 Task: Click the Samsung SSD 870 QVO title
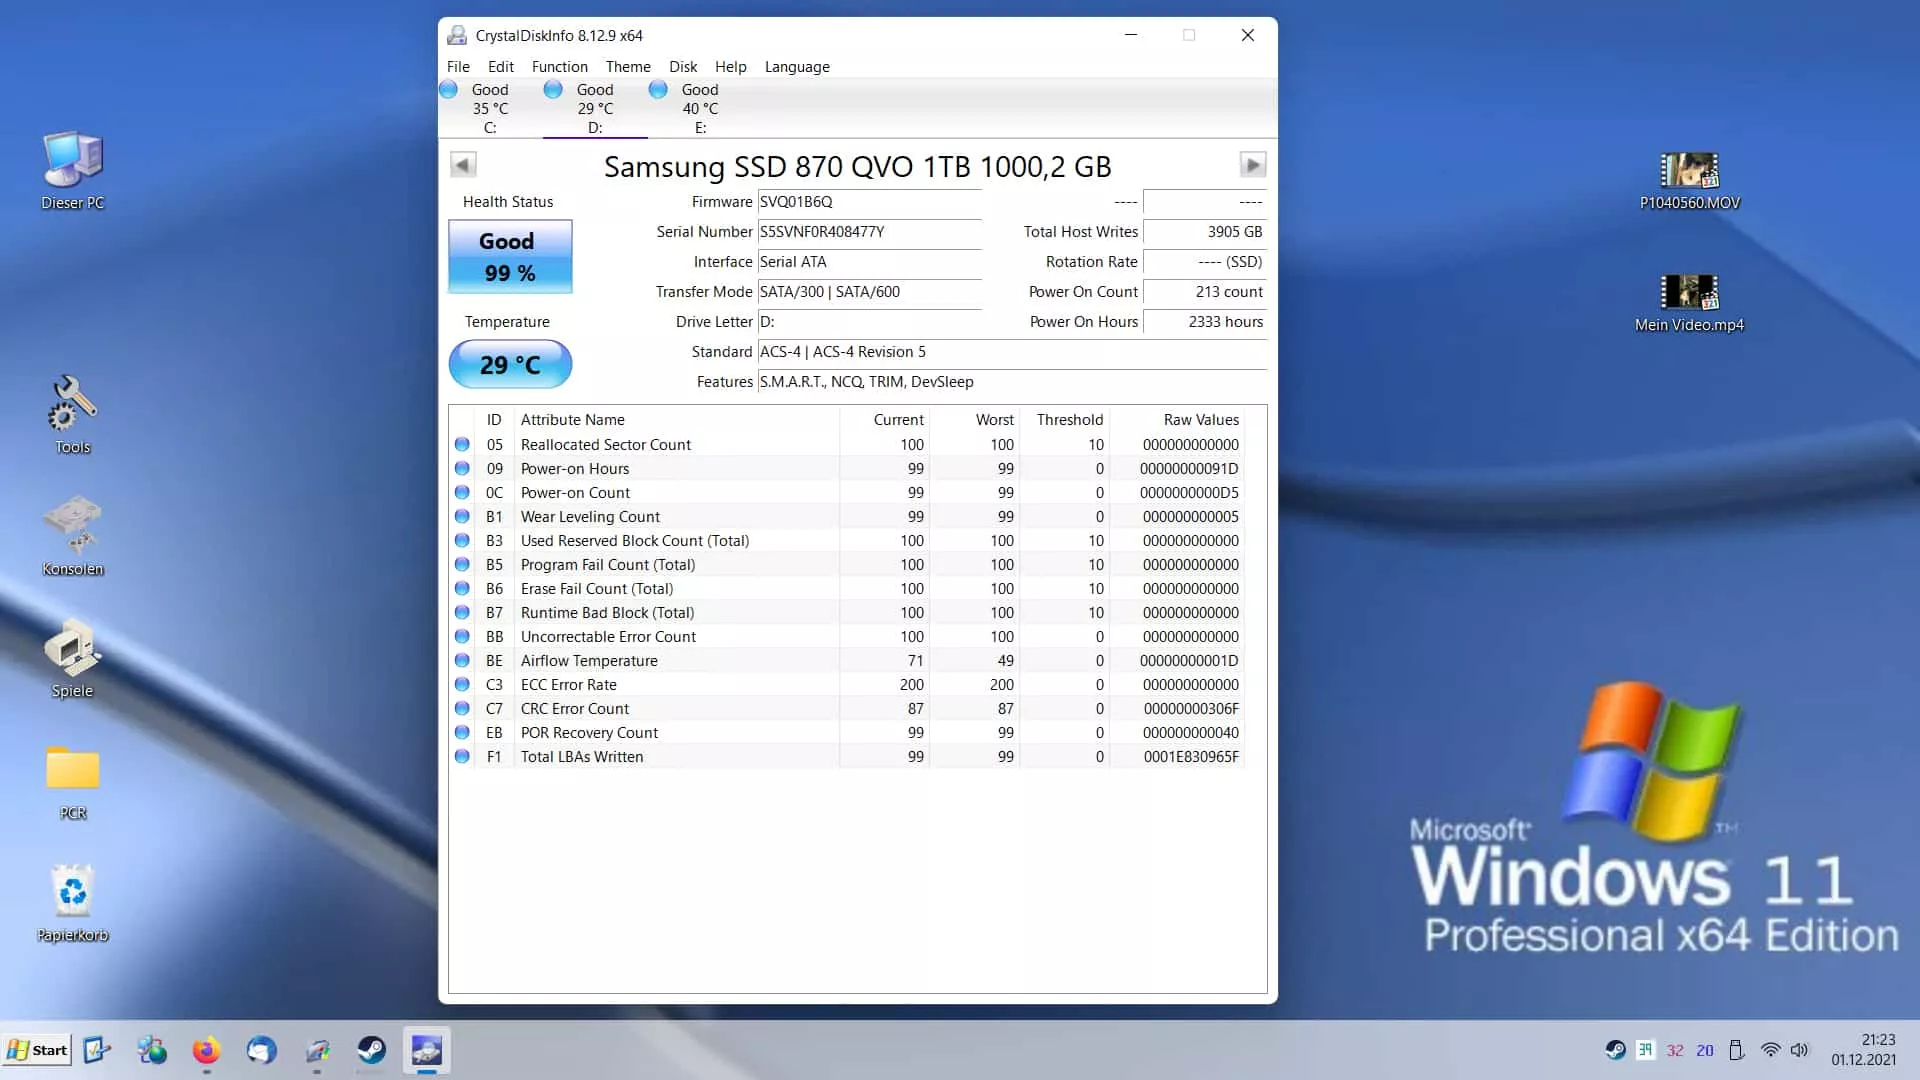[858, 166]
